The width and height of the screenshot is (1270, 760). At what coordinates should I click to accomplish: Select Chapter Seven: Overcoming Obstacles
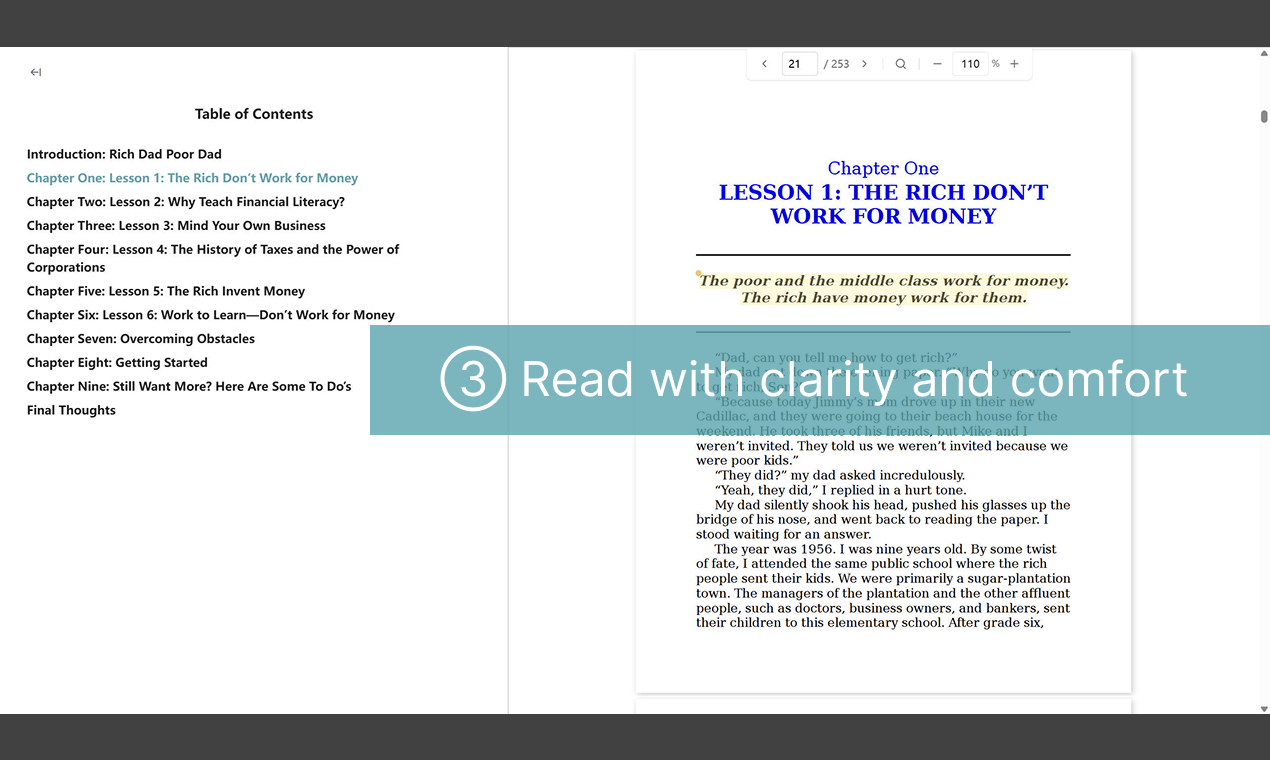[141, 339]
